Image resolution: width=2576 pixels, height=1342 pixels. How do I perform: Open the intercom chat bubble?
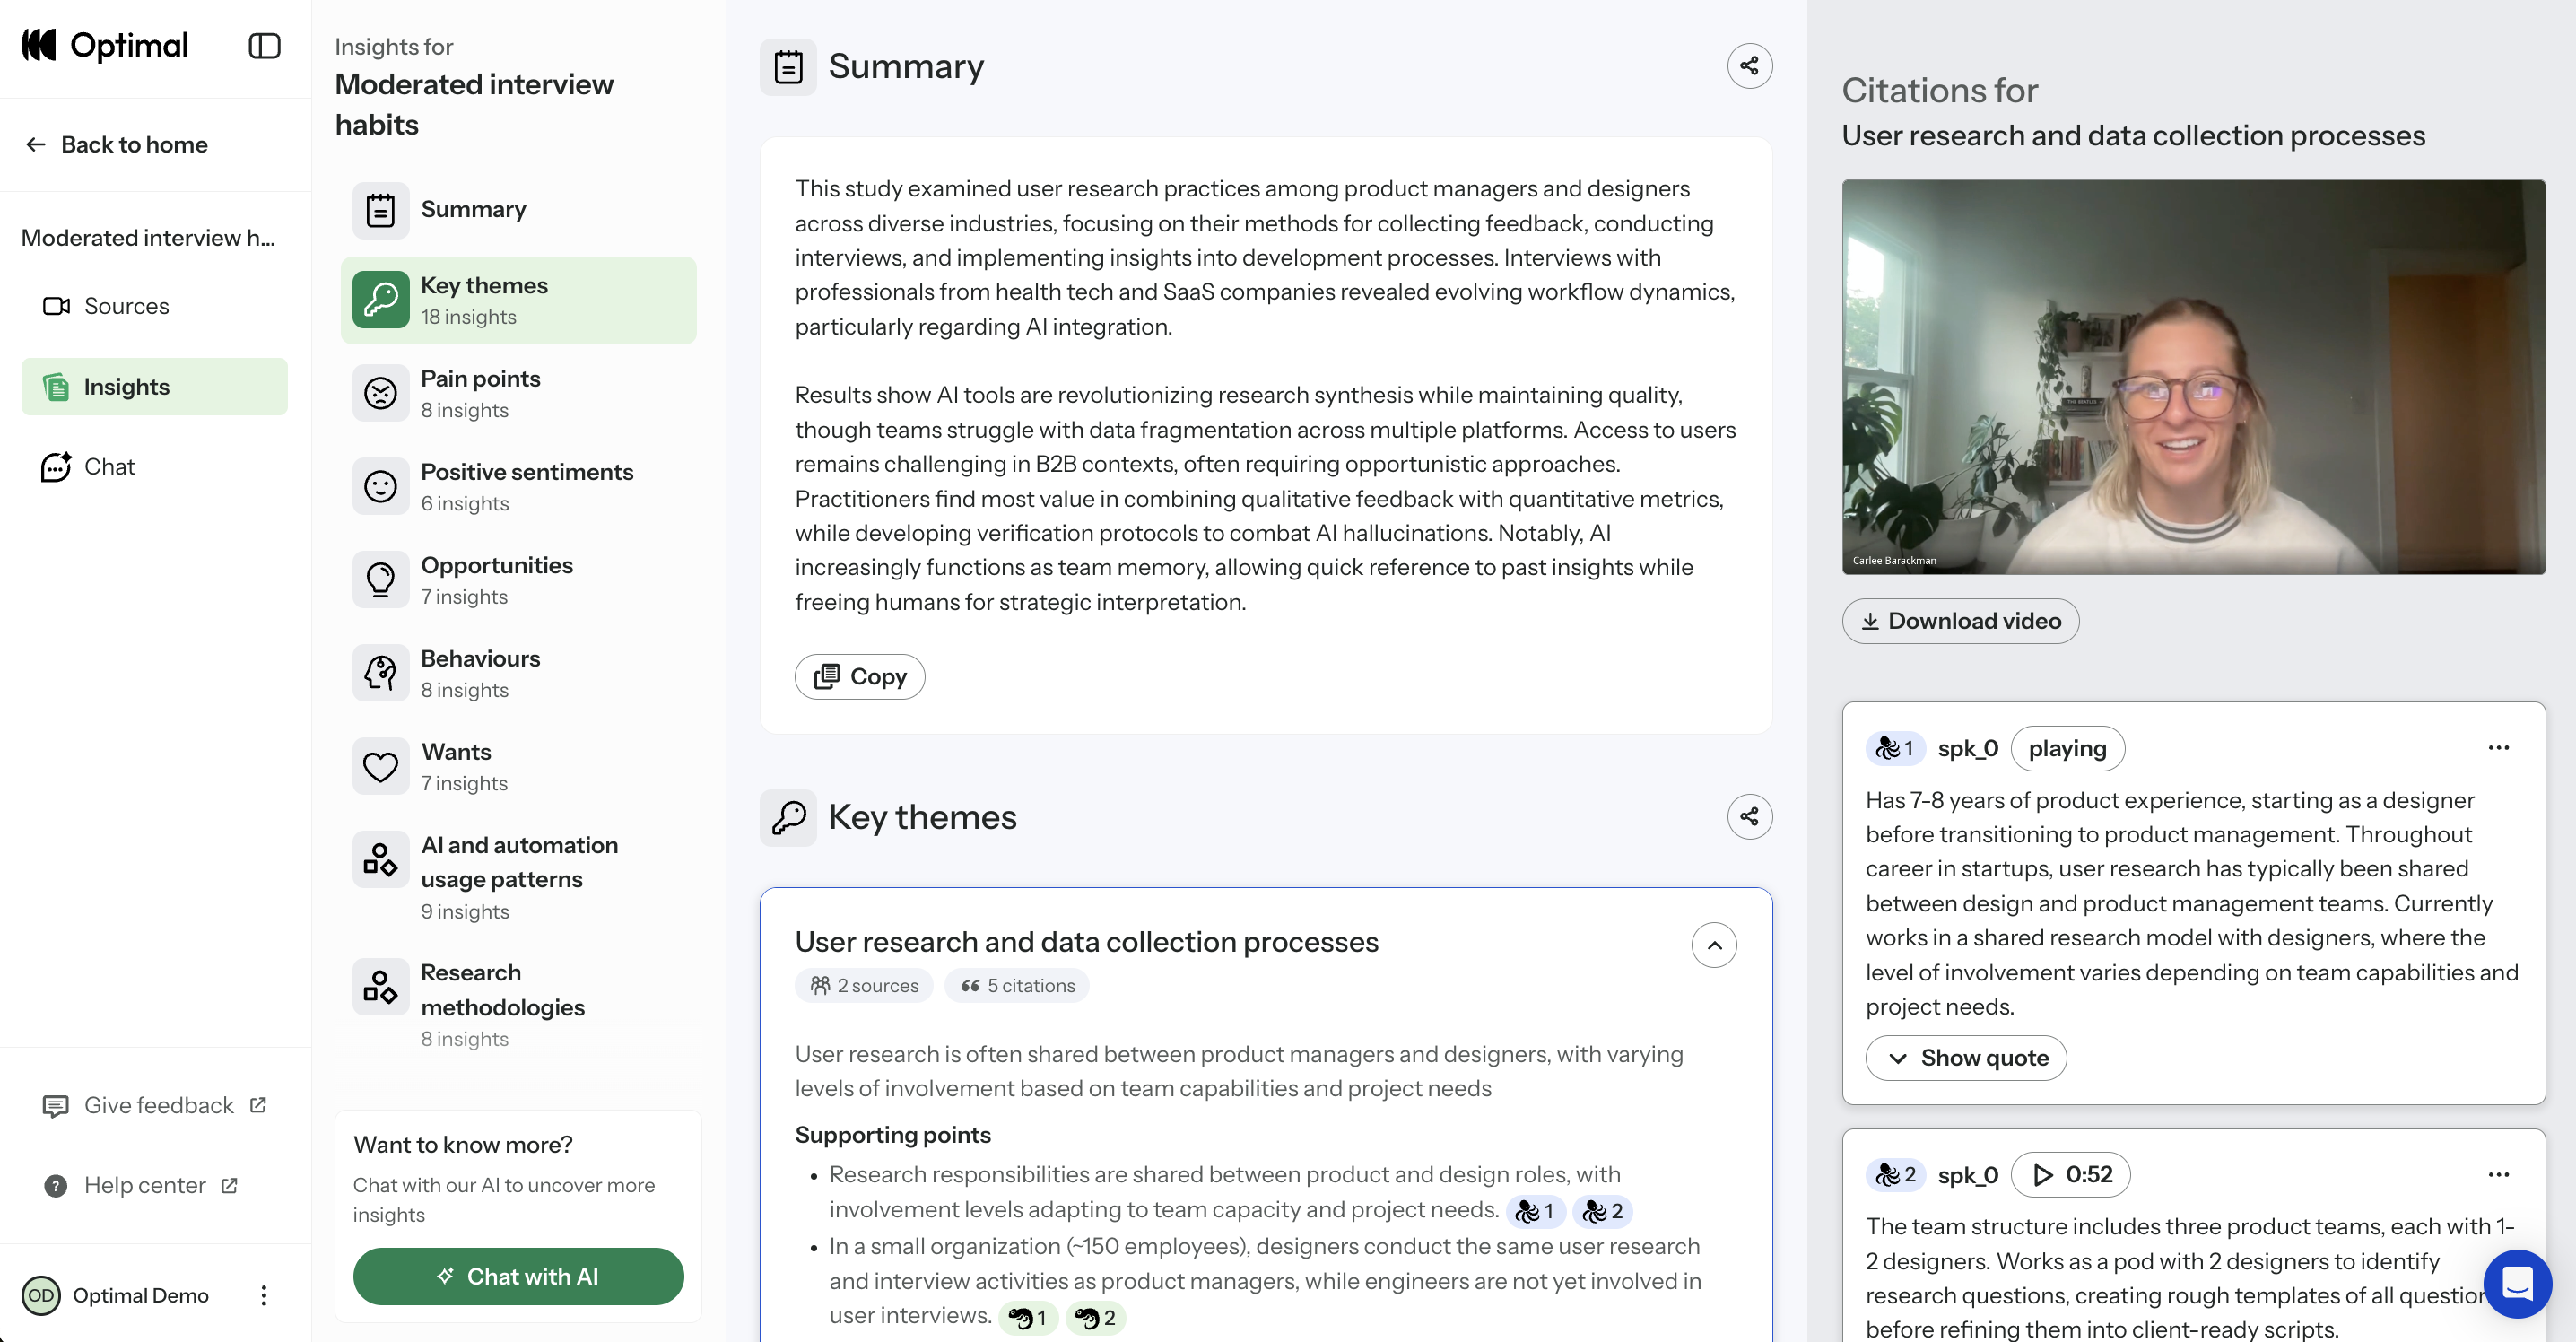[x=2517, y=1283]
